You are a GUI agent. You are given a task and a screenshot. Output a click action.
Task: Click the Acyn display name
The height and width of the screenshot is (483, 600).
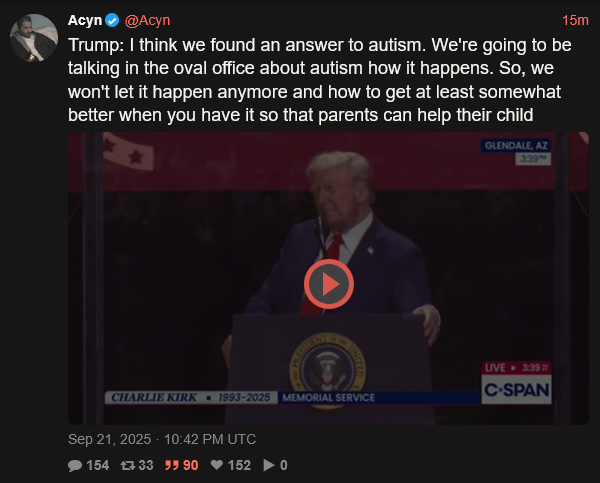click(85, 20)
